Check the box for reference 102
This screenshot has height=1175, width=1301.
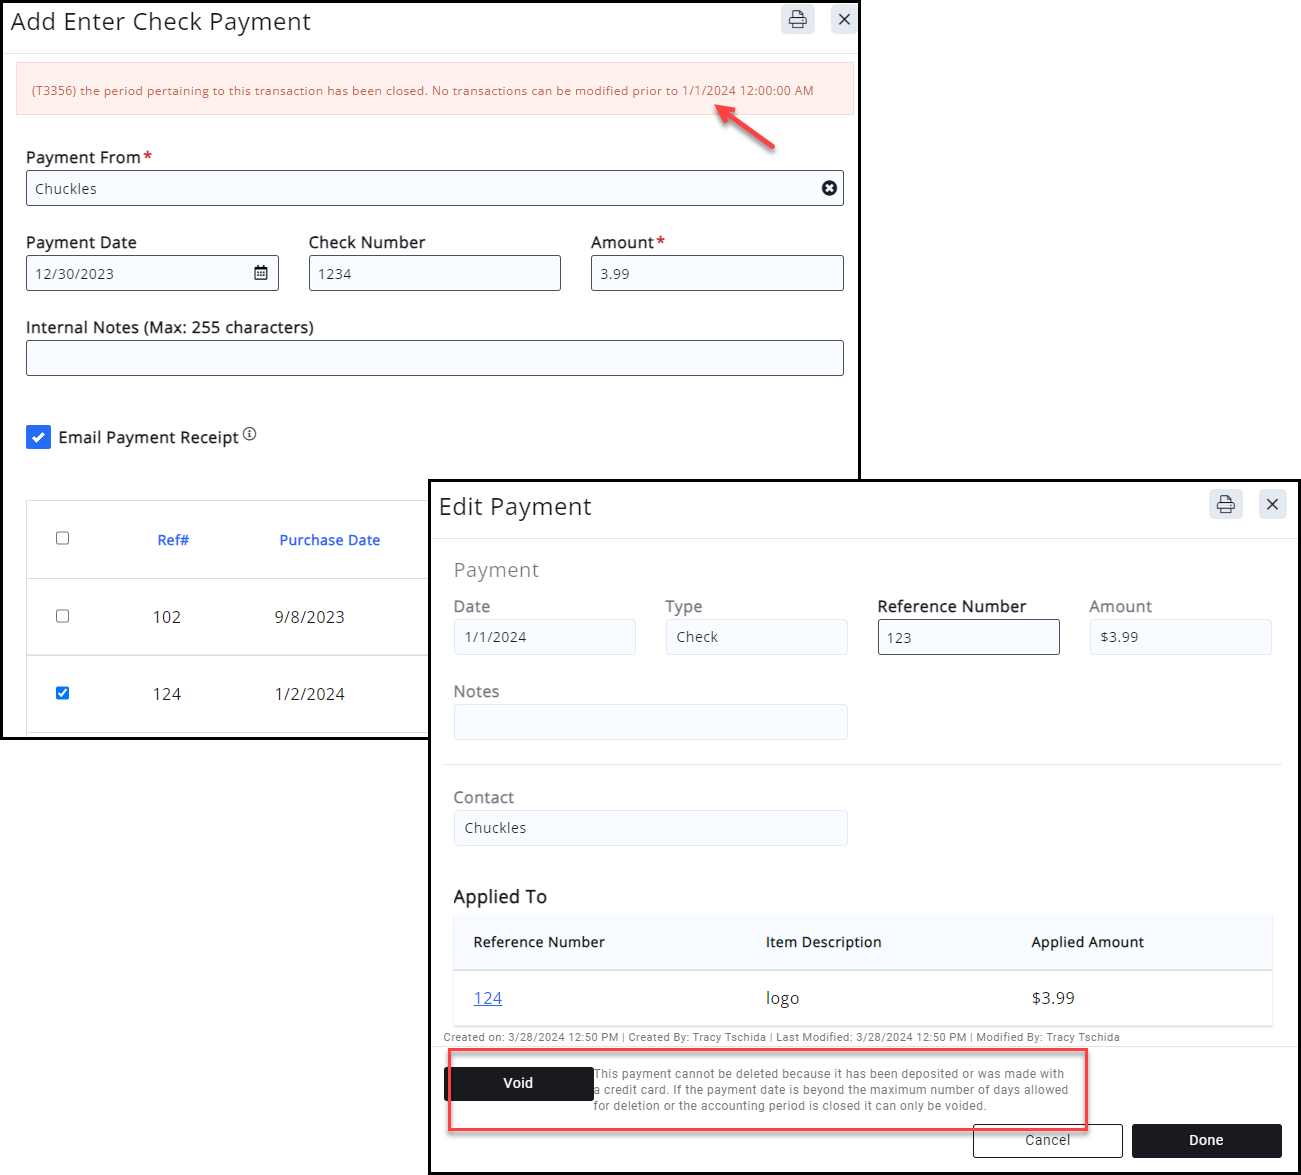pos(63,616)
